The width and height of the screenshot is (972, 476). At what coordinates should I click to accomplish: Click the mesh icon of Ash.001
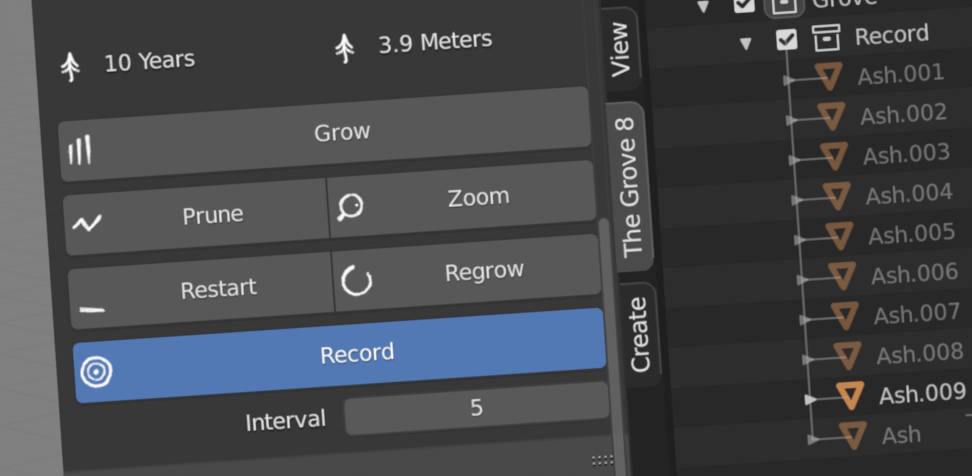coord(828,76)
